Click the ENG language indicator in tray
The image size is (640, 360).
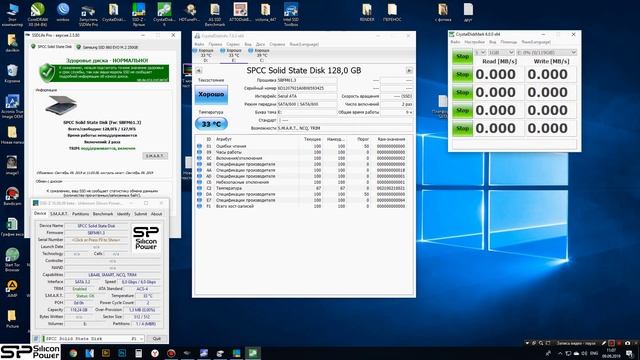point(594,353)
